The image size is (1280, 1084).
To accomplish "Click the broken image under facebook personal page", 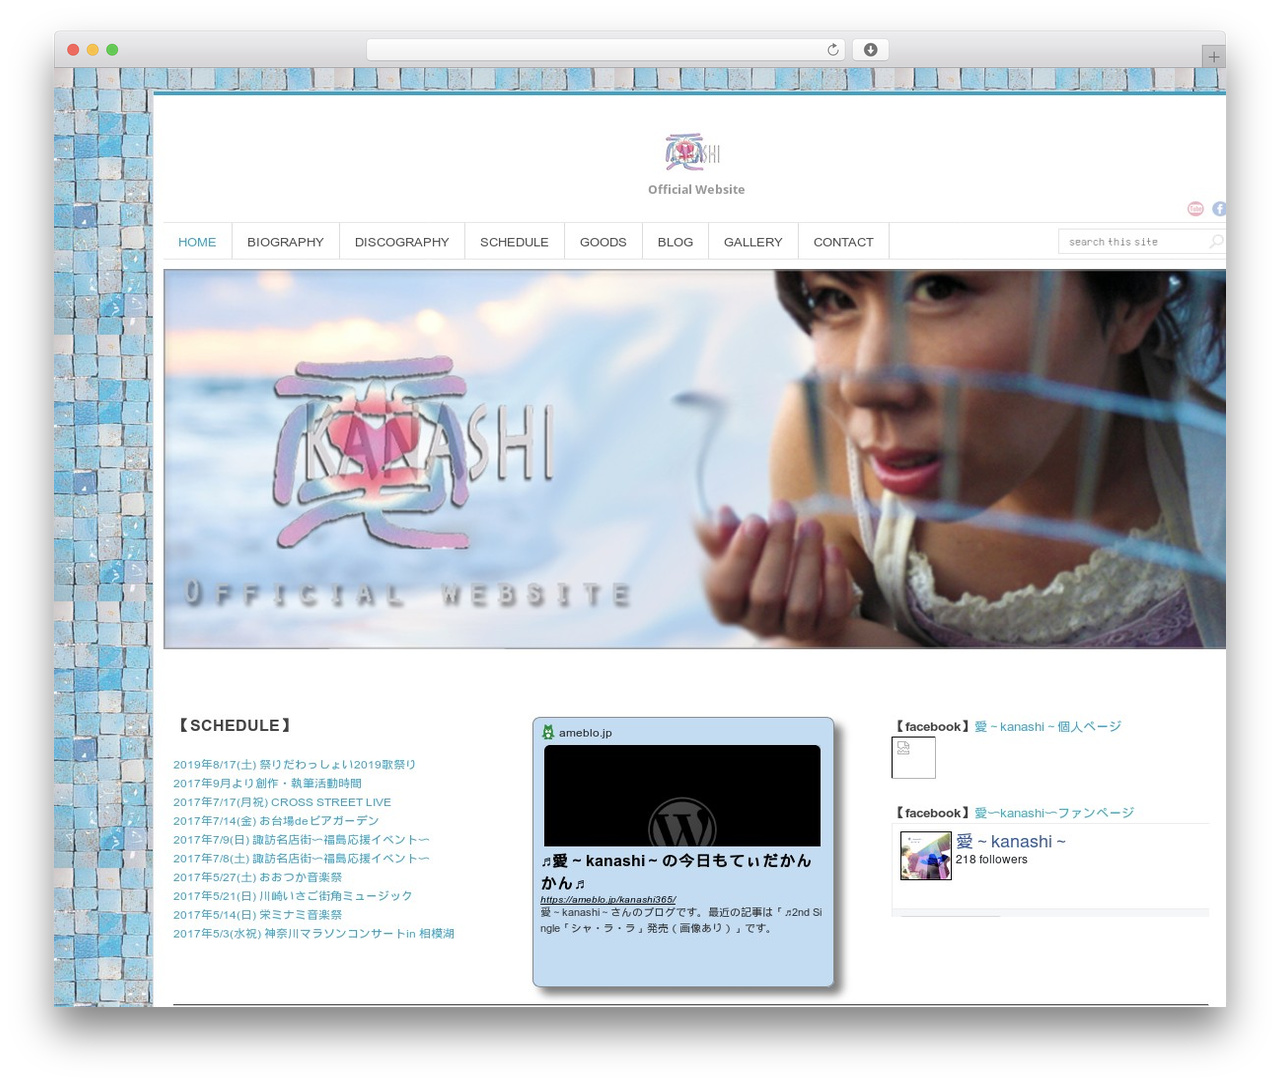I will pyautogui.click(x=913, y=757).
